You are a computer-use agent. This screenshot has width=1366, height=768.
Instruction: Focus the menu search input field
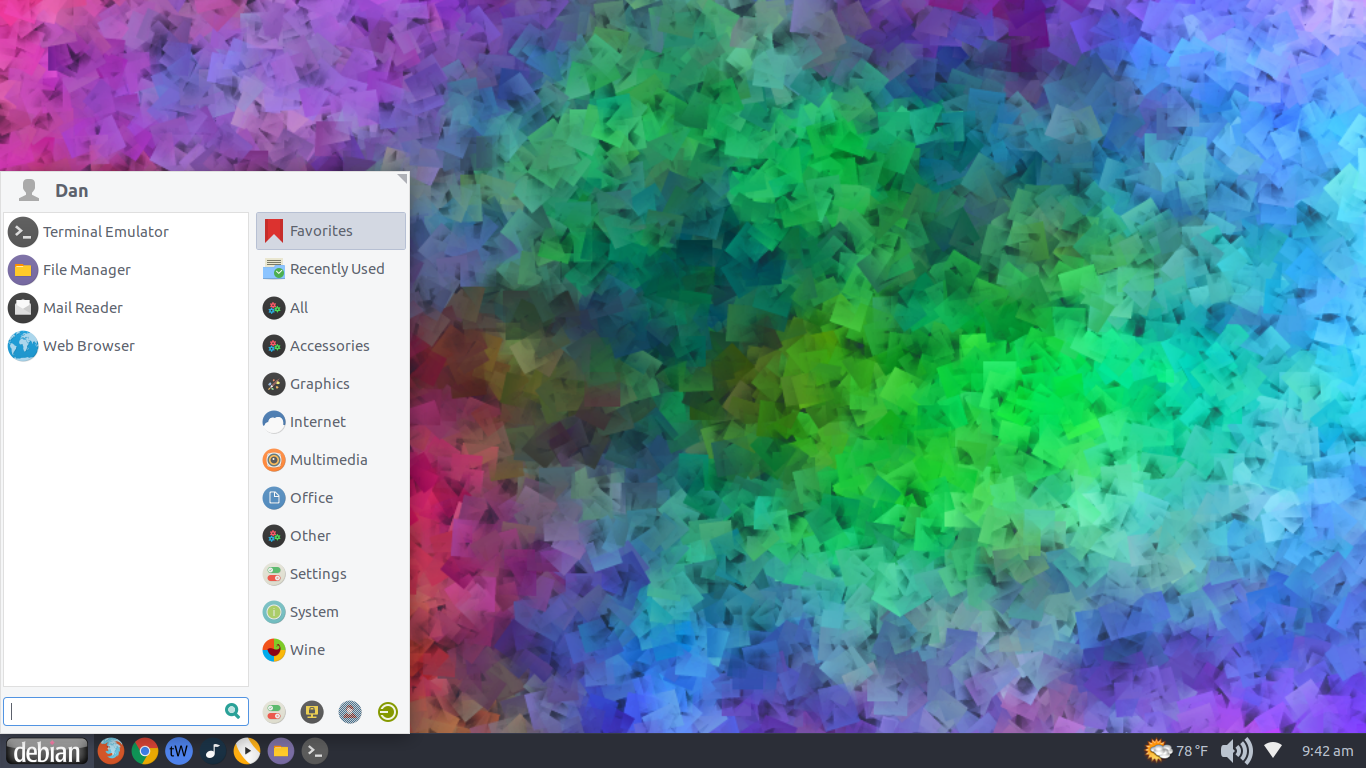coord(126,711)
